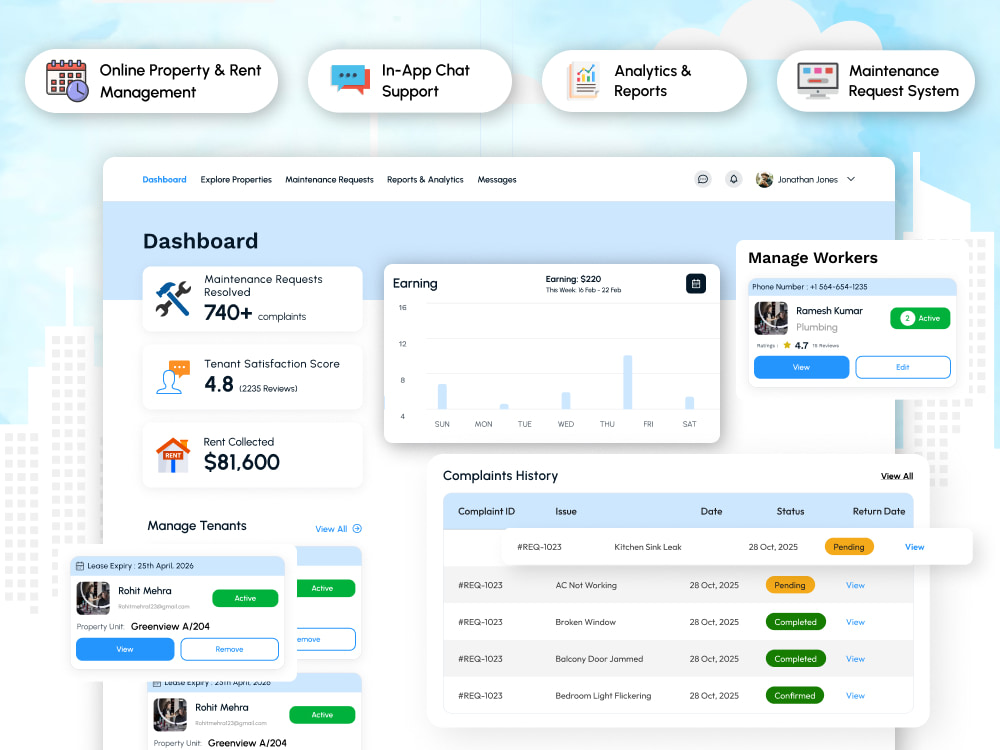Click the SUN earnings bar in chart
This screenshot has height=750, width=1000.
click(442, 396)
